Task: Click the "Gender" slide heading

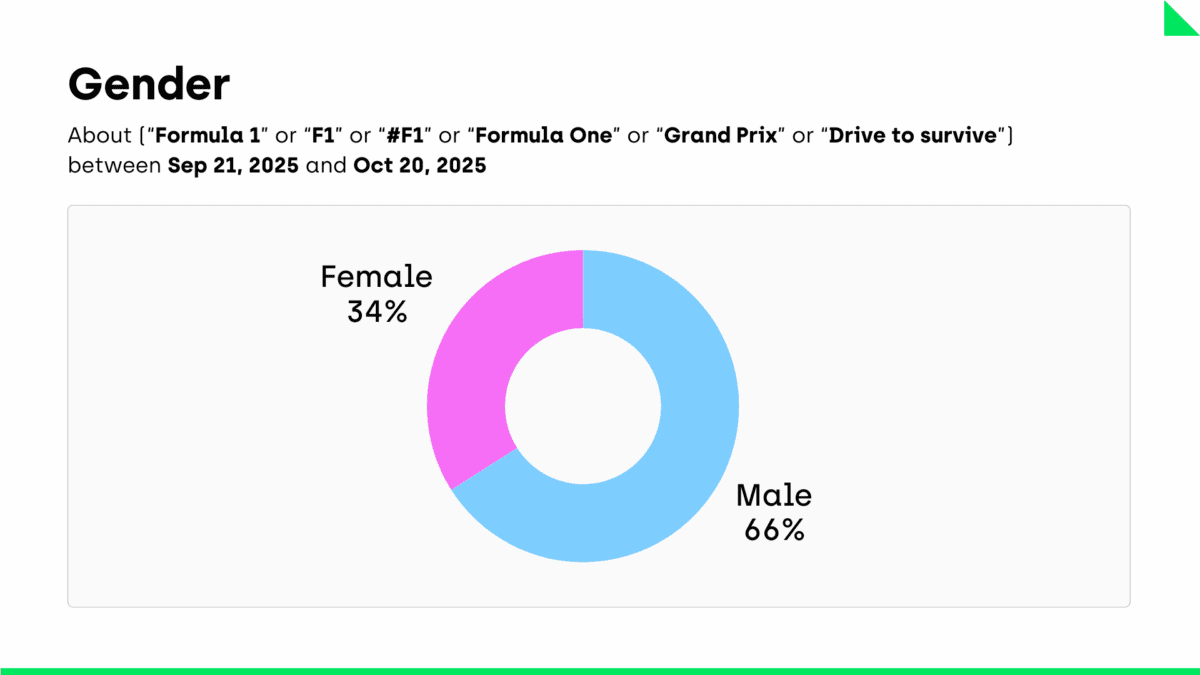Action: tap(149, 86)
